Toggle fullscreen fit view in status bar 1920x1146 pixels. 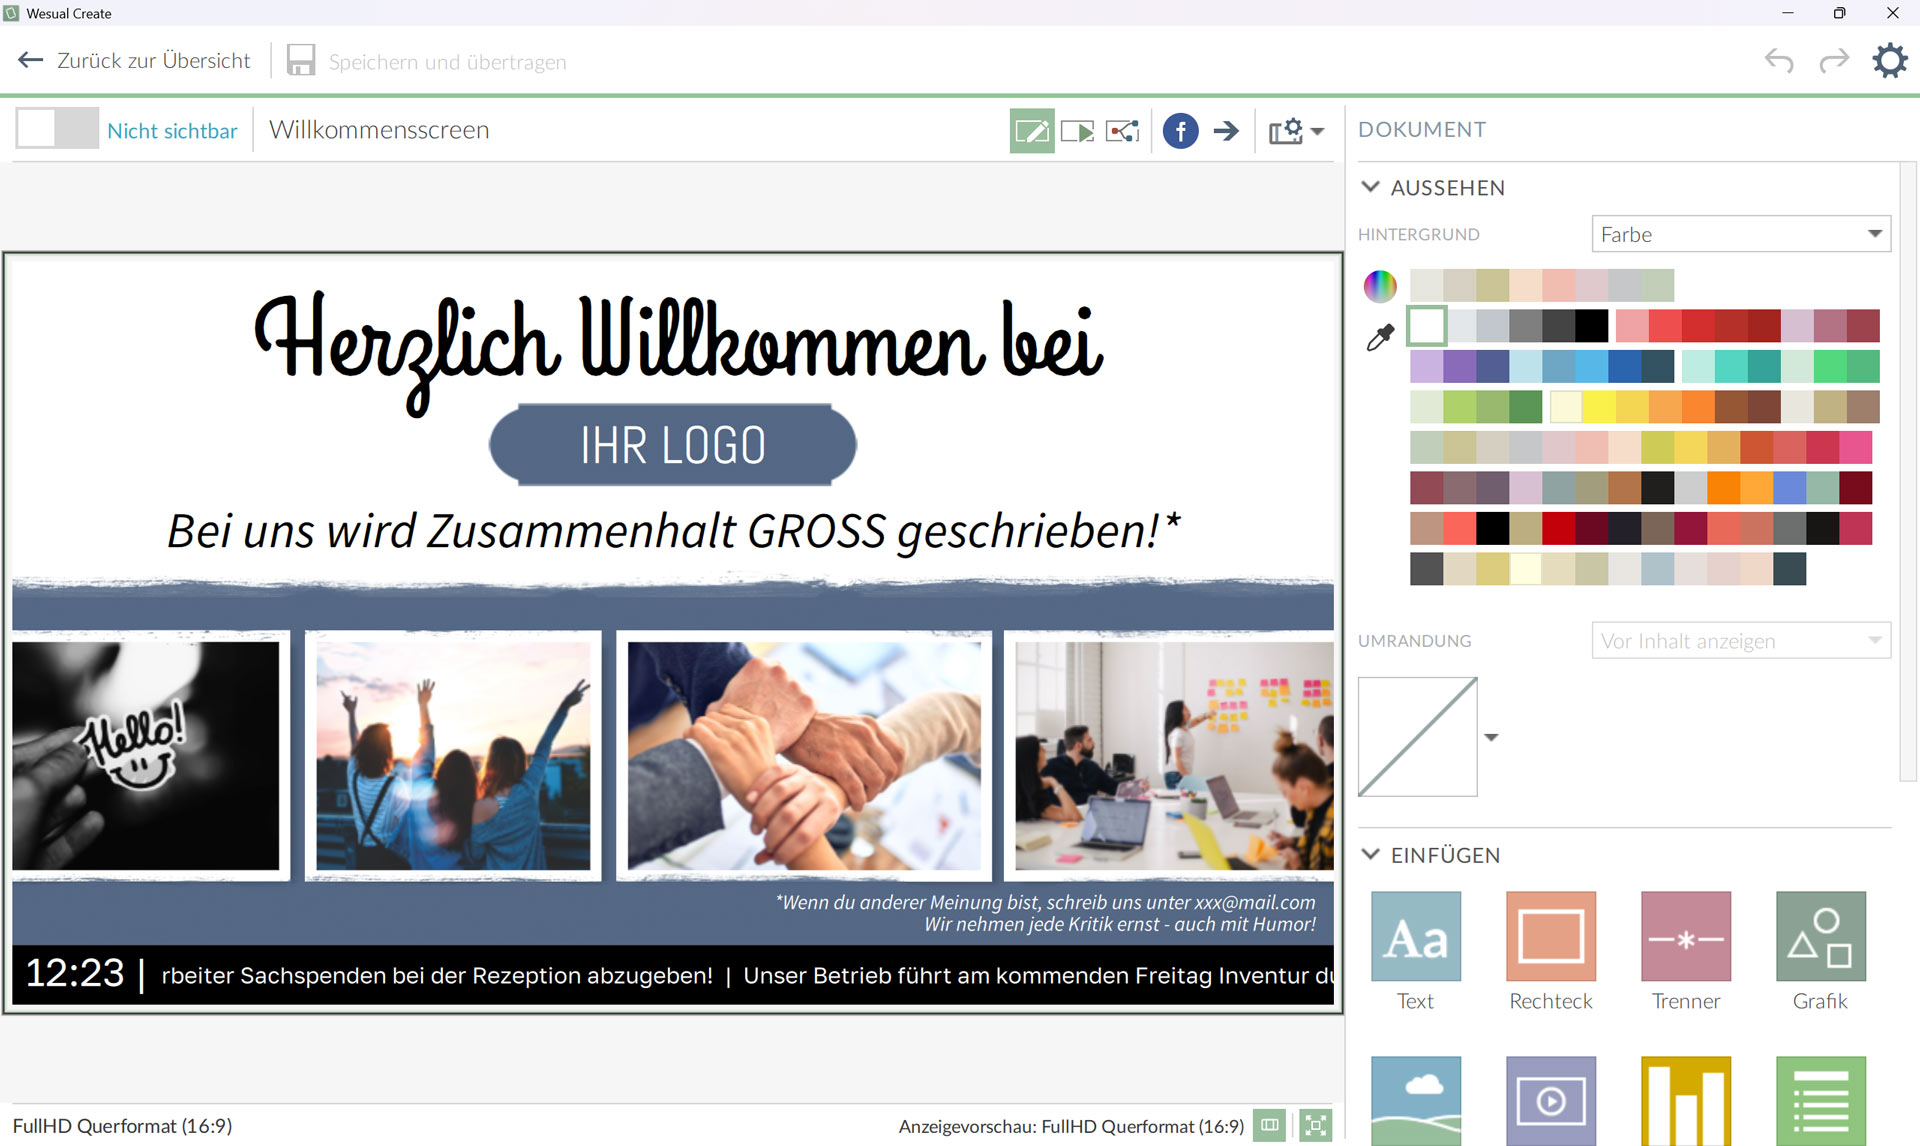click(x=1316, y=1125)
